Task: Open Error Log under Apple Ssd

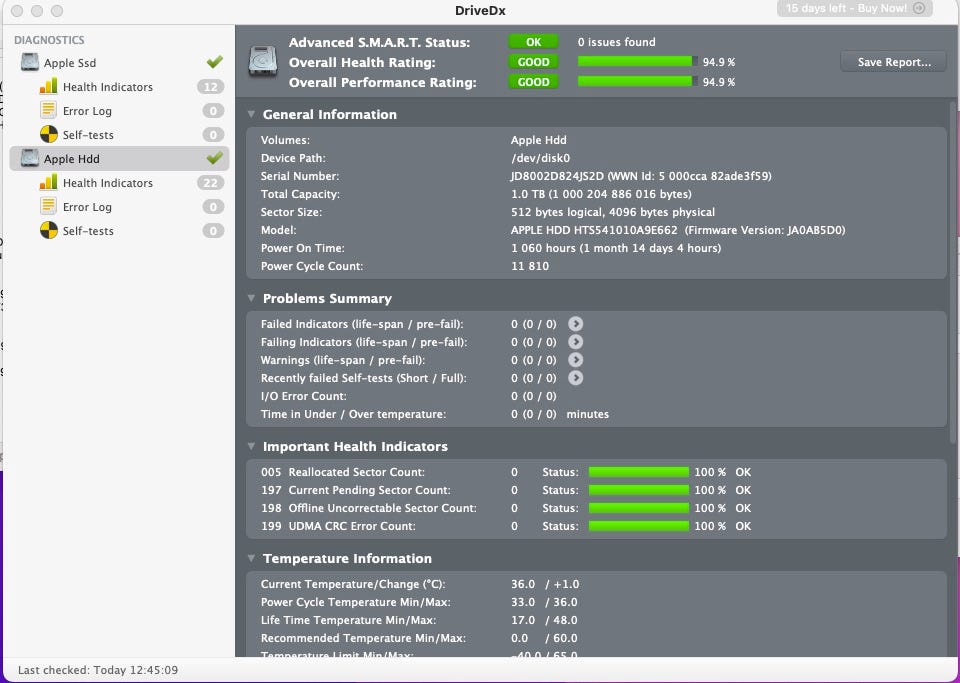Action: click(87, 111)
